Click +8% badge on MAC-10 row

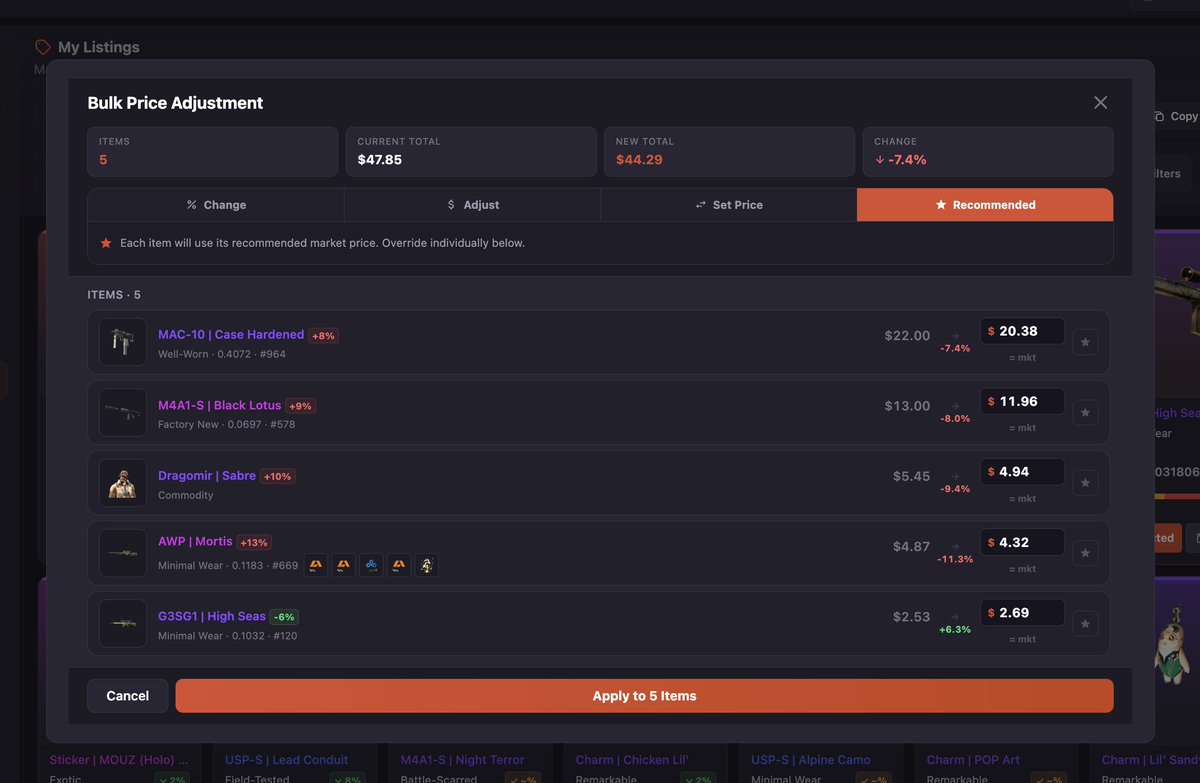(323, 336)
